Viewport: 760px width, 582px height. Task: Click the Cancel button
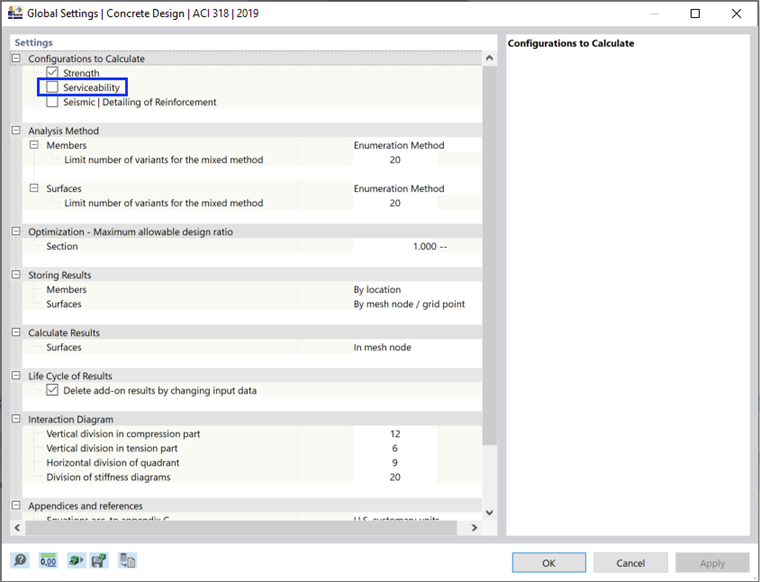631,563
